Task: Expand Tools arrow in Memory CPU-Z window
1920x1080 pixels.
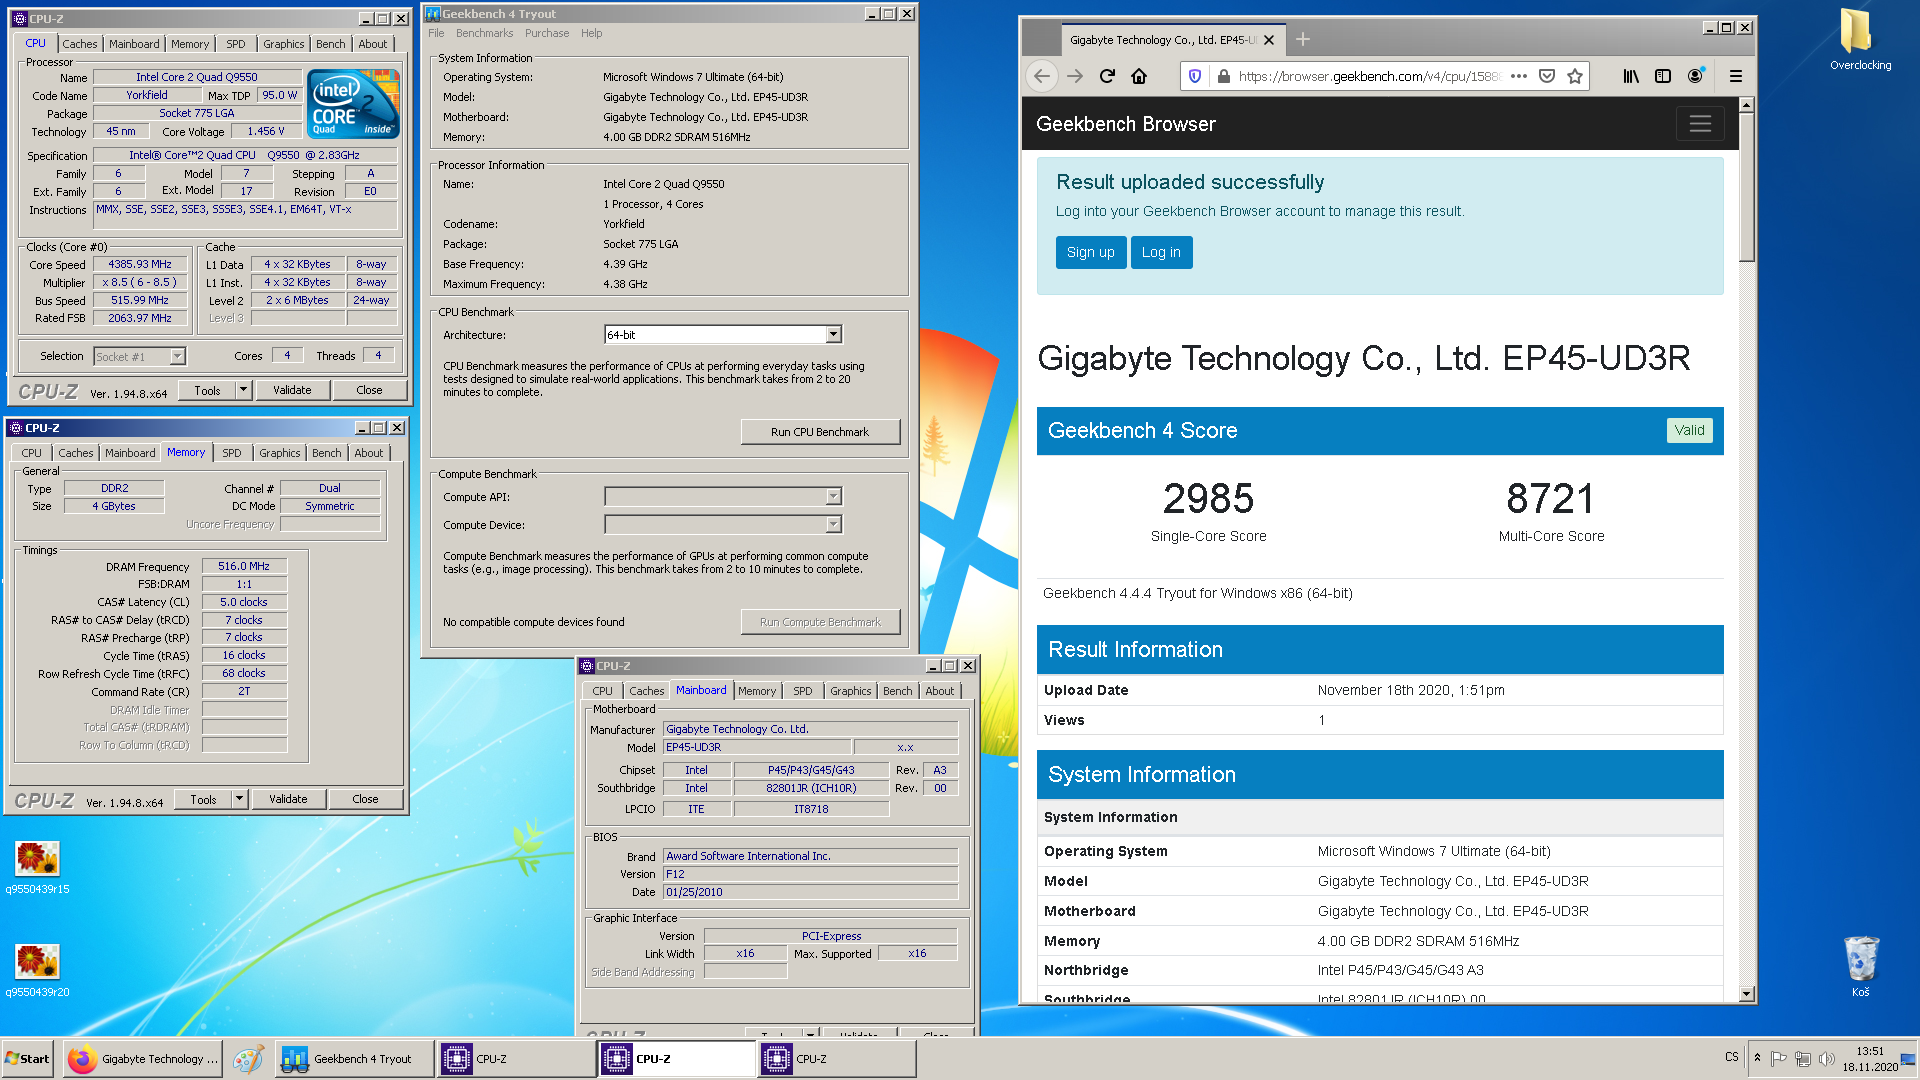Action: coord(239,799)
